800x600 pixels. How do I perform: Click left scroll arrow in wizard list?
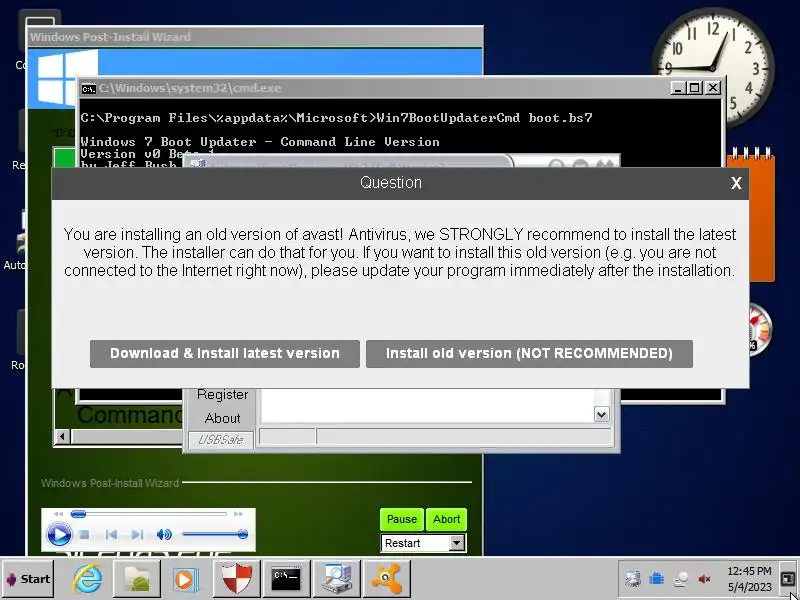(62, 436)
